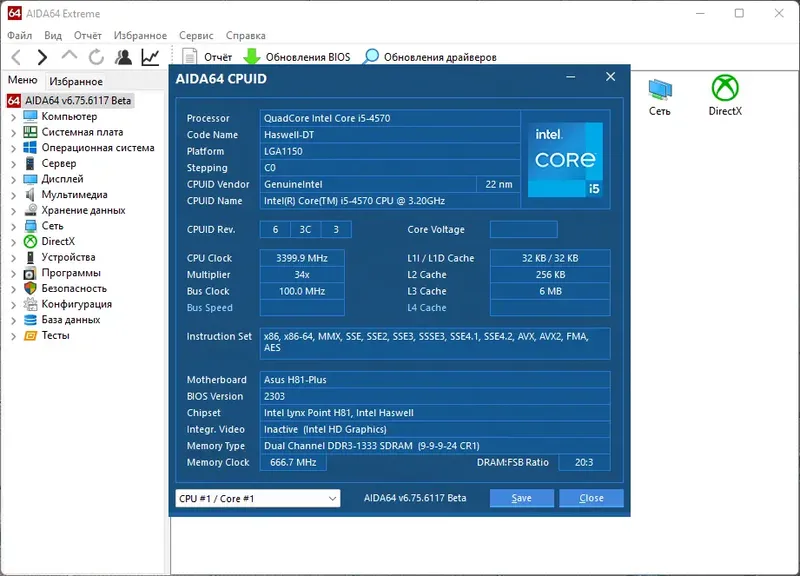Open the Файл menu
Image resolution: width=800 pixels, height=576 pixels.
point(19,35)
